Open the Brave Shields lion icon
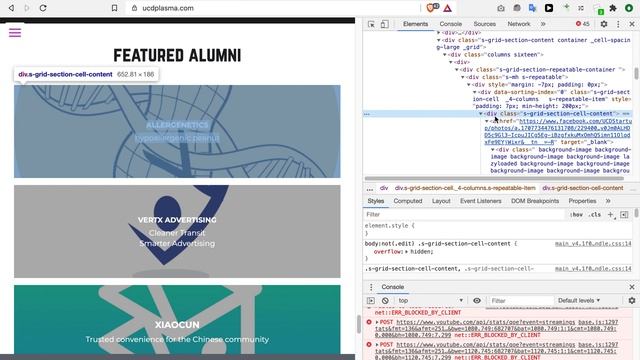 [431, 8]
